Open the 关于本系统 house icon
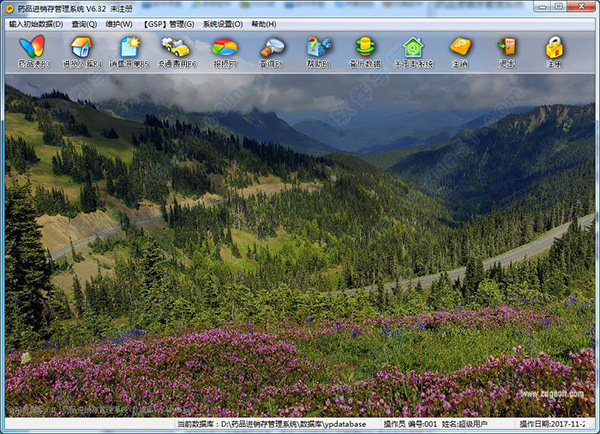 coord(413,51)
